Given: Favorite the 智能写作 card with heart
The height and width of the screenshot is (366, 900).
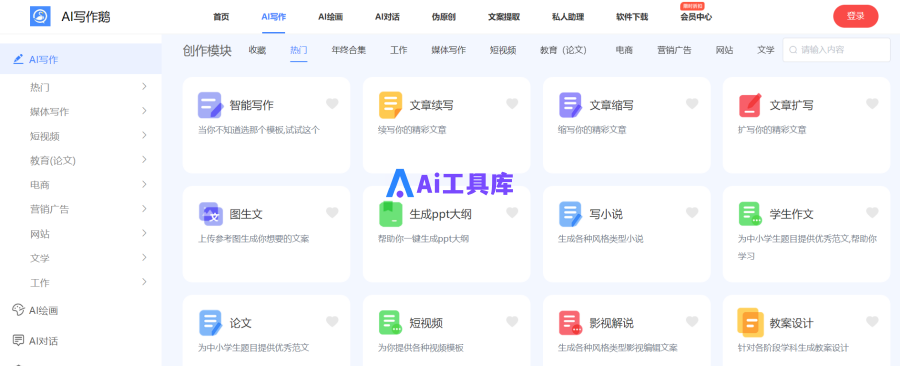Looking at the screenshot, I should (x=332, y=104).
